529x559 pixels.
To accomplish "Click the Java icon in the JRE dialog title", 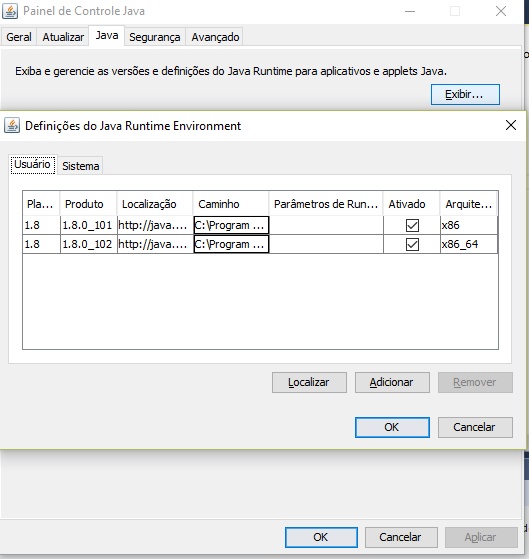I will tap(12, 126).
